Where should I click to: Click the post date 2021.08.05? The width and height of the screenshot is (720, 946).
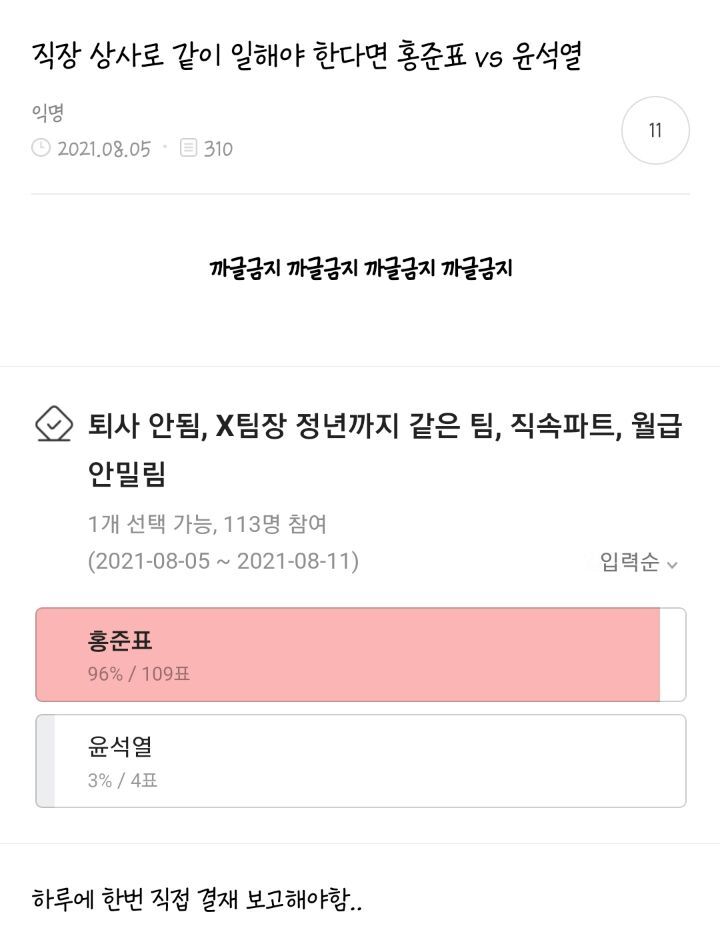click(104, 149)
